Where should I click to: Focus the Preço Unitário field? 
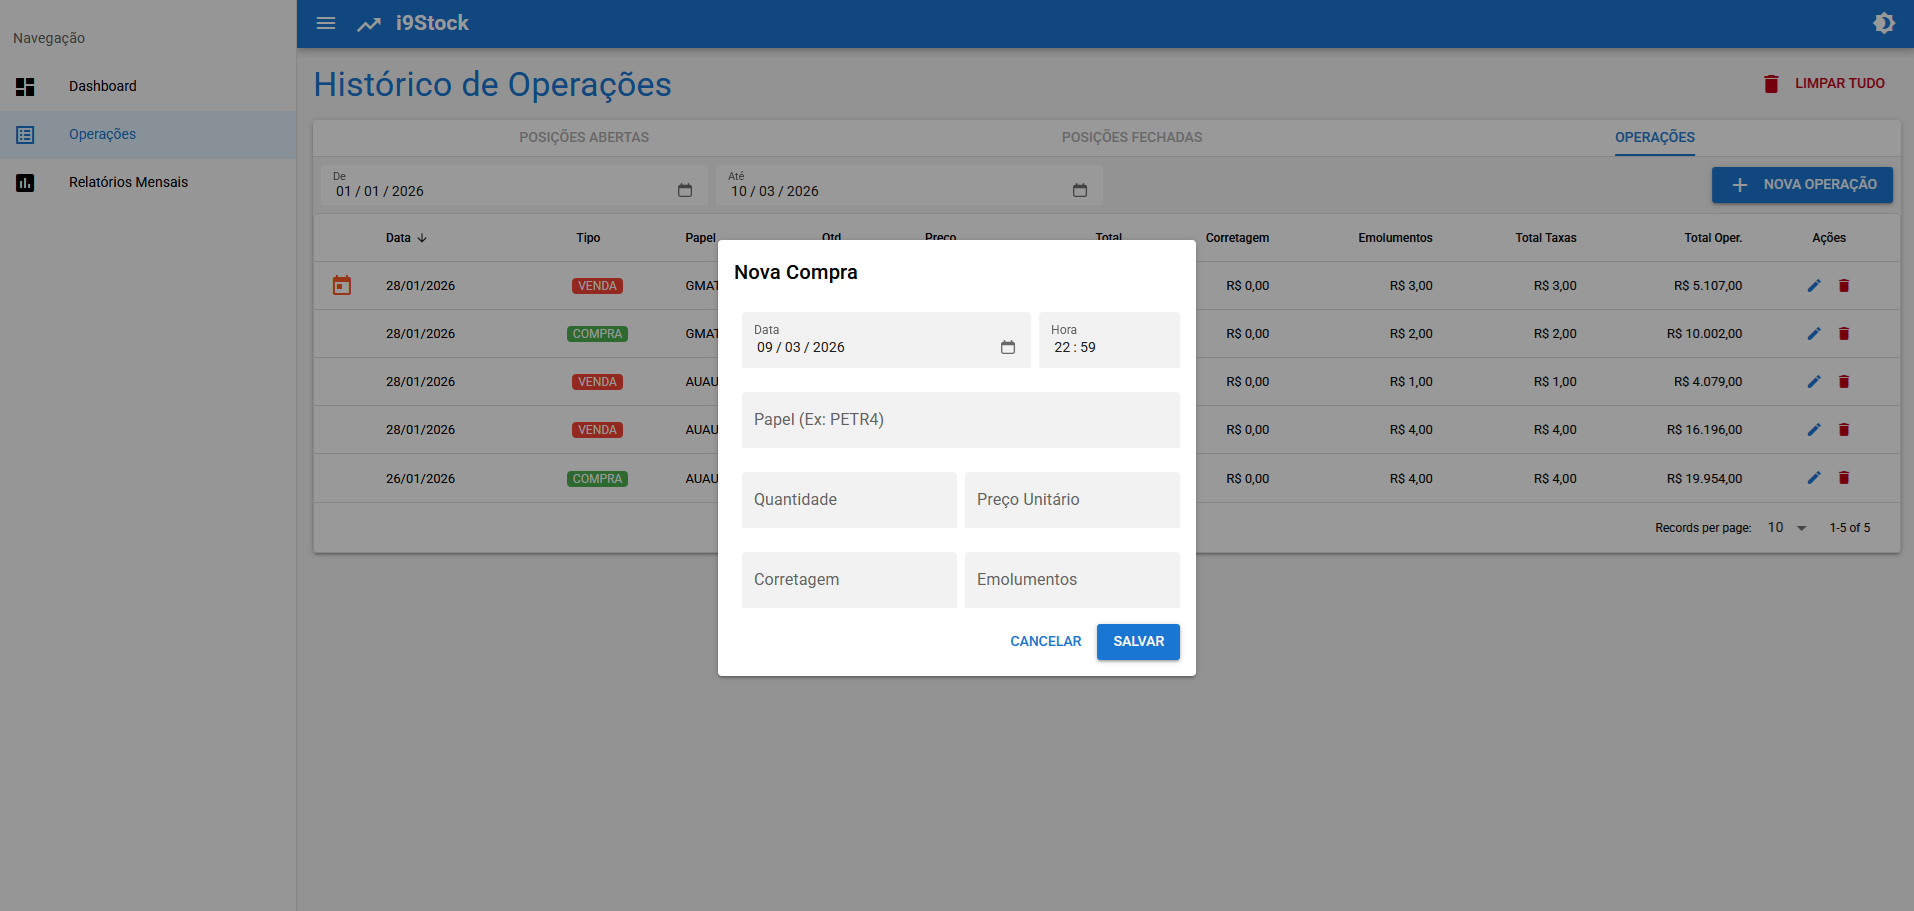1072,500
